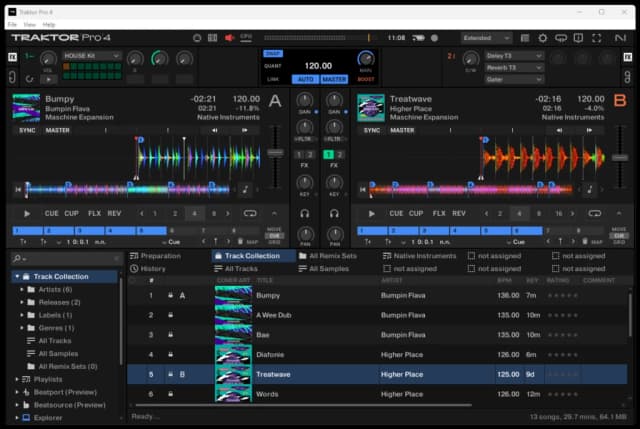Image resolution: width=640 pixels, height=429 pixels.
Task: Click the Native Instruments logo icon
Action: [620, 38]
